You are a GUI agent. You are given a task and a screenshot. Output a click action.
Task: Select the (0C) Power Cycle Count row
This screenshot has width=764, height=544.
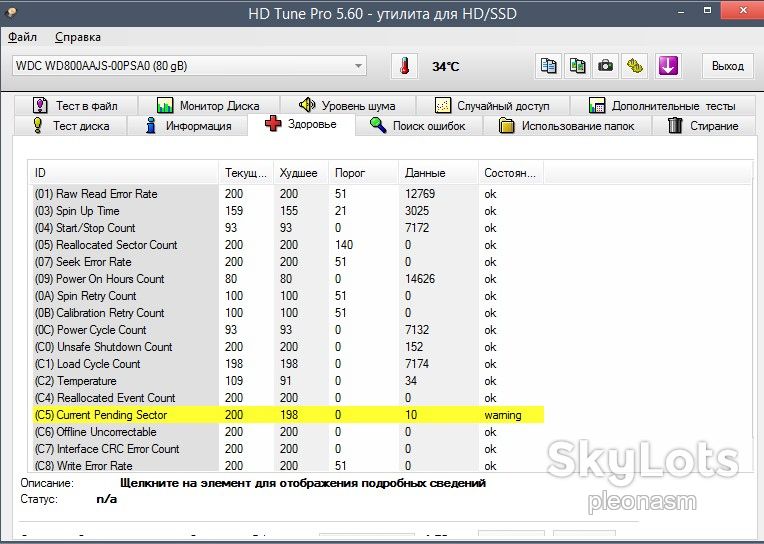[x=288, y=330]
